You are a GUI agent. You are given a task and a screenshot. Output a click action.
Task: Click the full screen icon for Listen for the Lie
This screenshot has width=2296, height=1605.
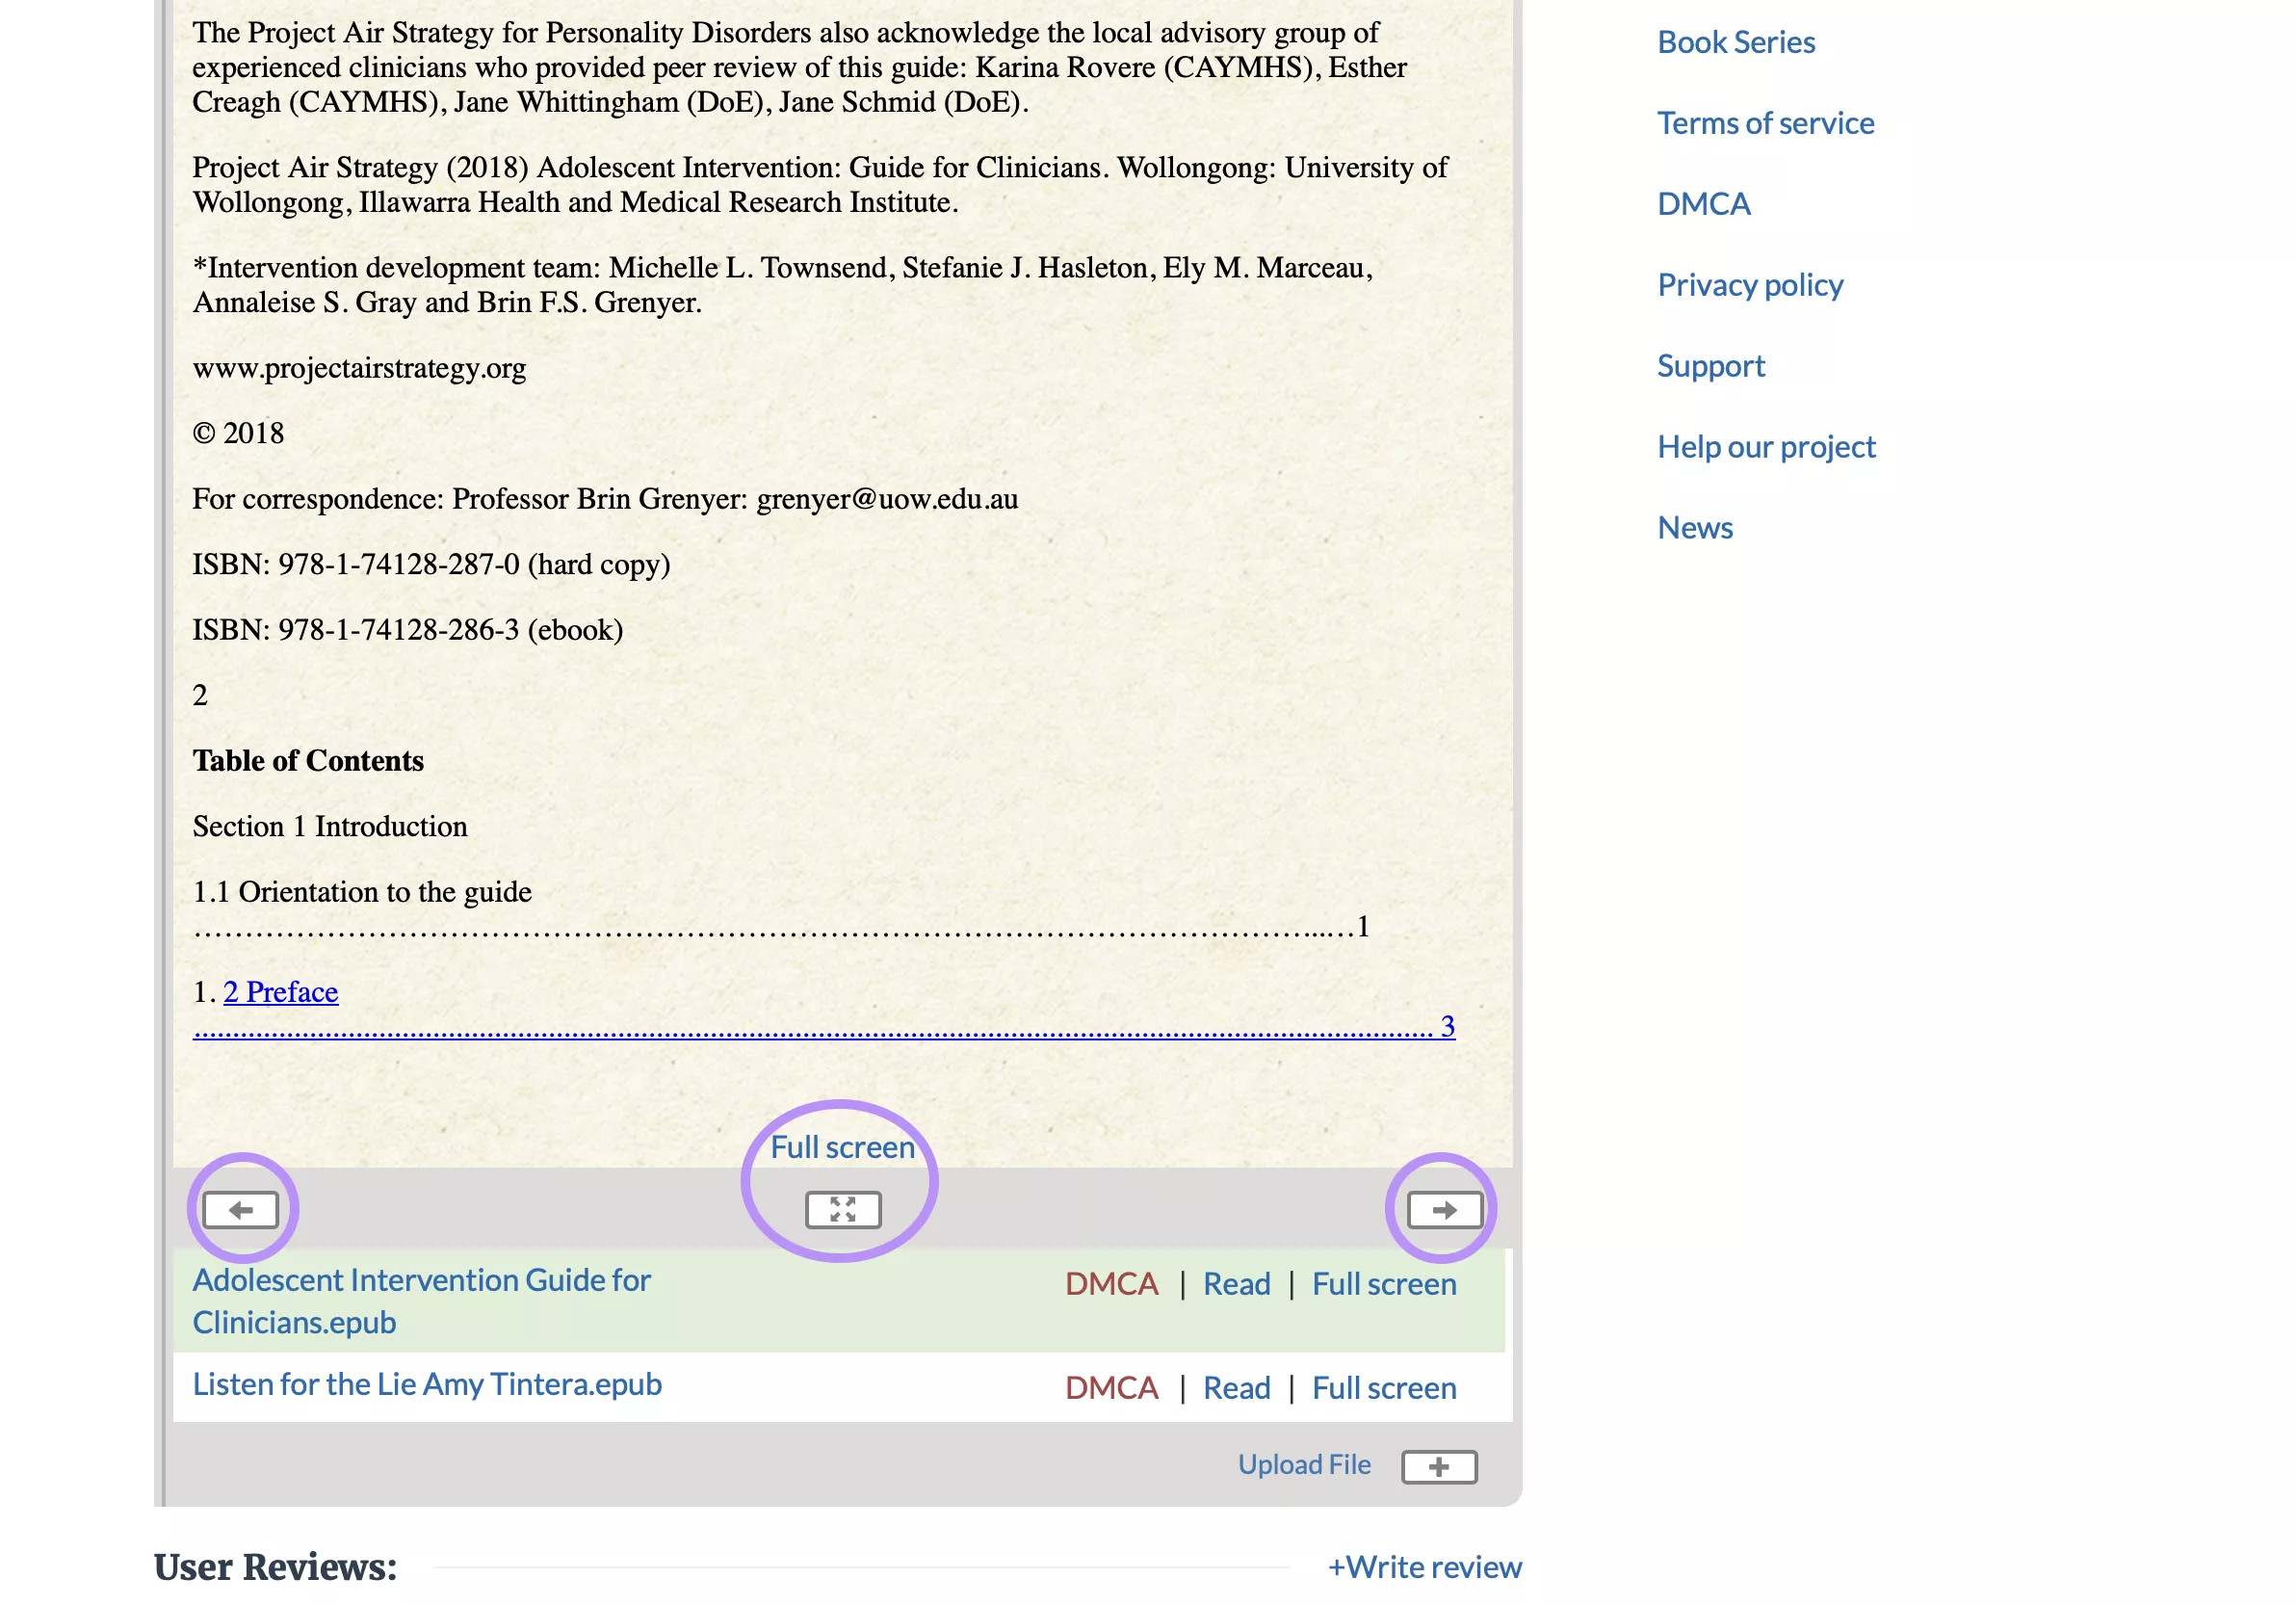pos(1382,1387)
